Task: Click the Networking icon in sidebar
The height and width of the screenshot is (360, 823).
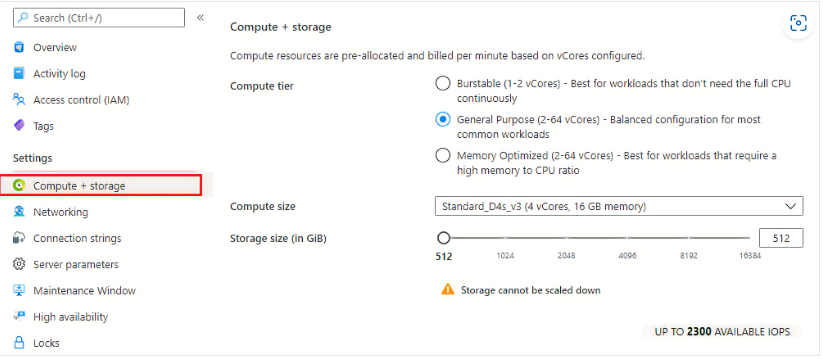Action: tap(19, 212)
